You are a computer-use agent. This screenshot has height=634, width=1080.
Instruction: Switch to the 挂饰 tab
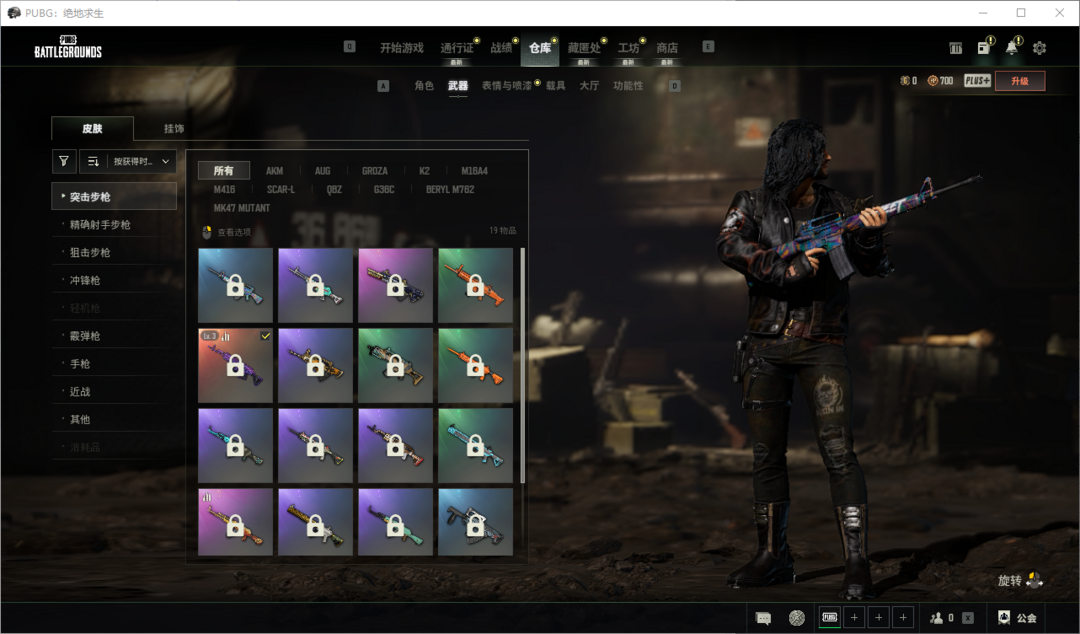pos(173,129)
